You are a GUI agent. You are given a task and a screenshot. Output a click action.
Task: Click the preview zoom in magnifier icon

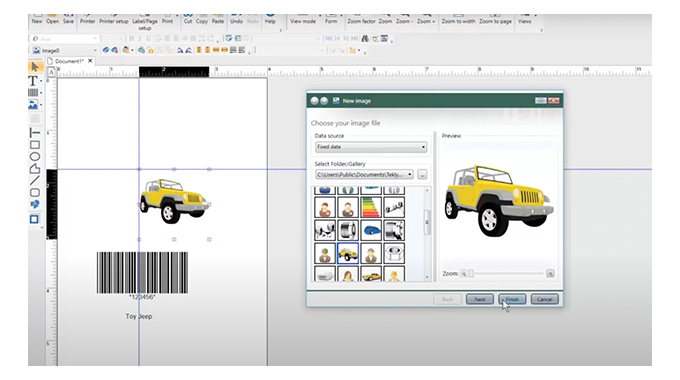pyautogui.click(x=550, y=274)
